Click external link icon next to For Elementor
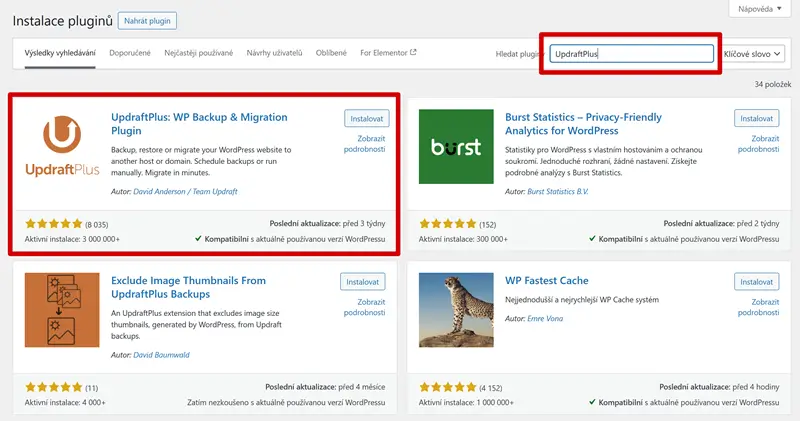 click(413, 52)
